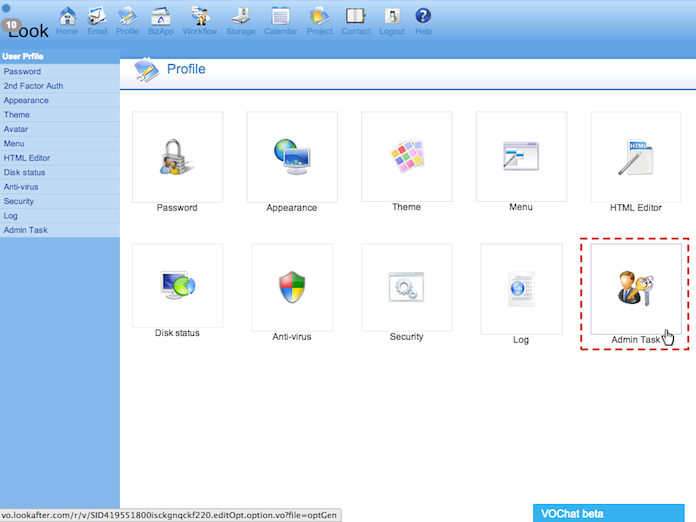The height and width of the screenshot is (522, 696).
Task: Select Avatar in the sidebar
Action: tap(60, 129)
